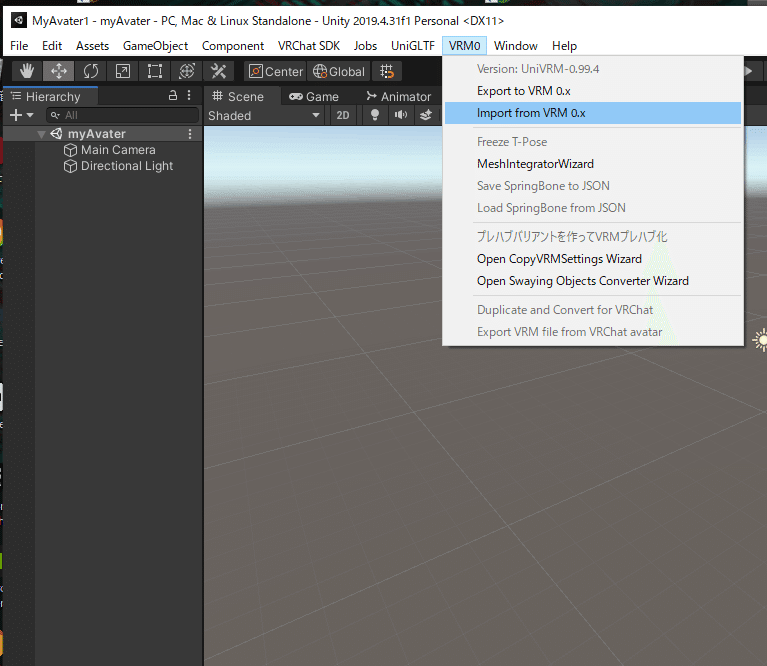Collapse the myAvater scene
Screen dimensions: 767x666
point(42,134)
